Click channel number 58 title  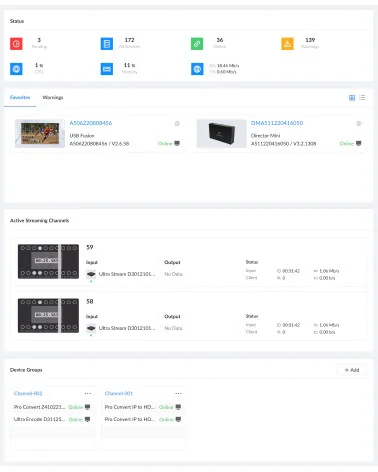coord(90,301)
